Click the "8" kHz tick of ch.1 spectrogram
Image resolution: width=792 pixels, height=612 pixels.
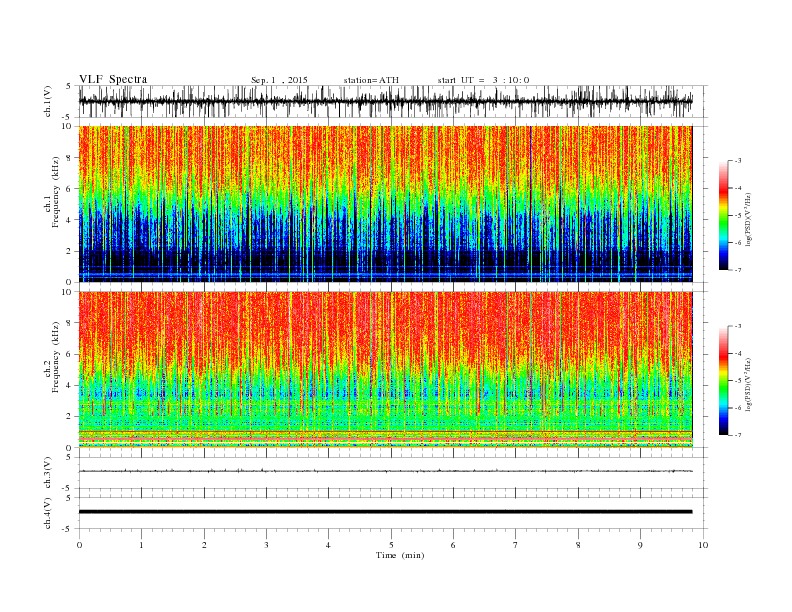69,158
